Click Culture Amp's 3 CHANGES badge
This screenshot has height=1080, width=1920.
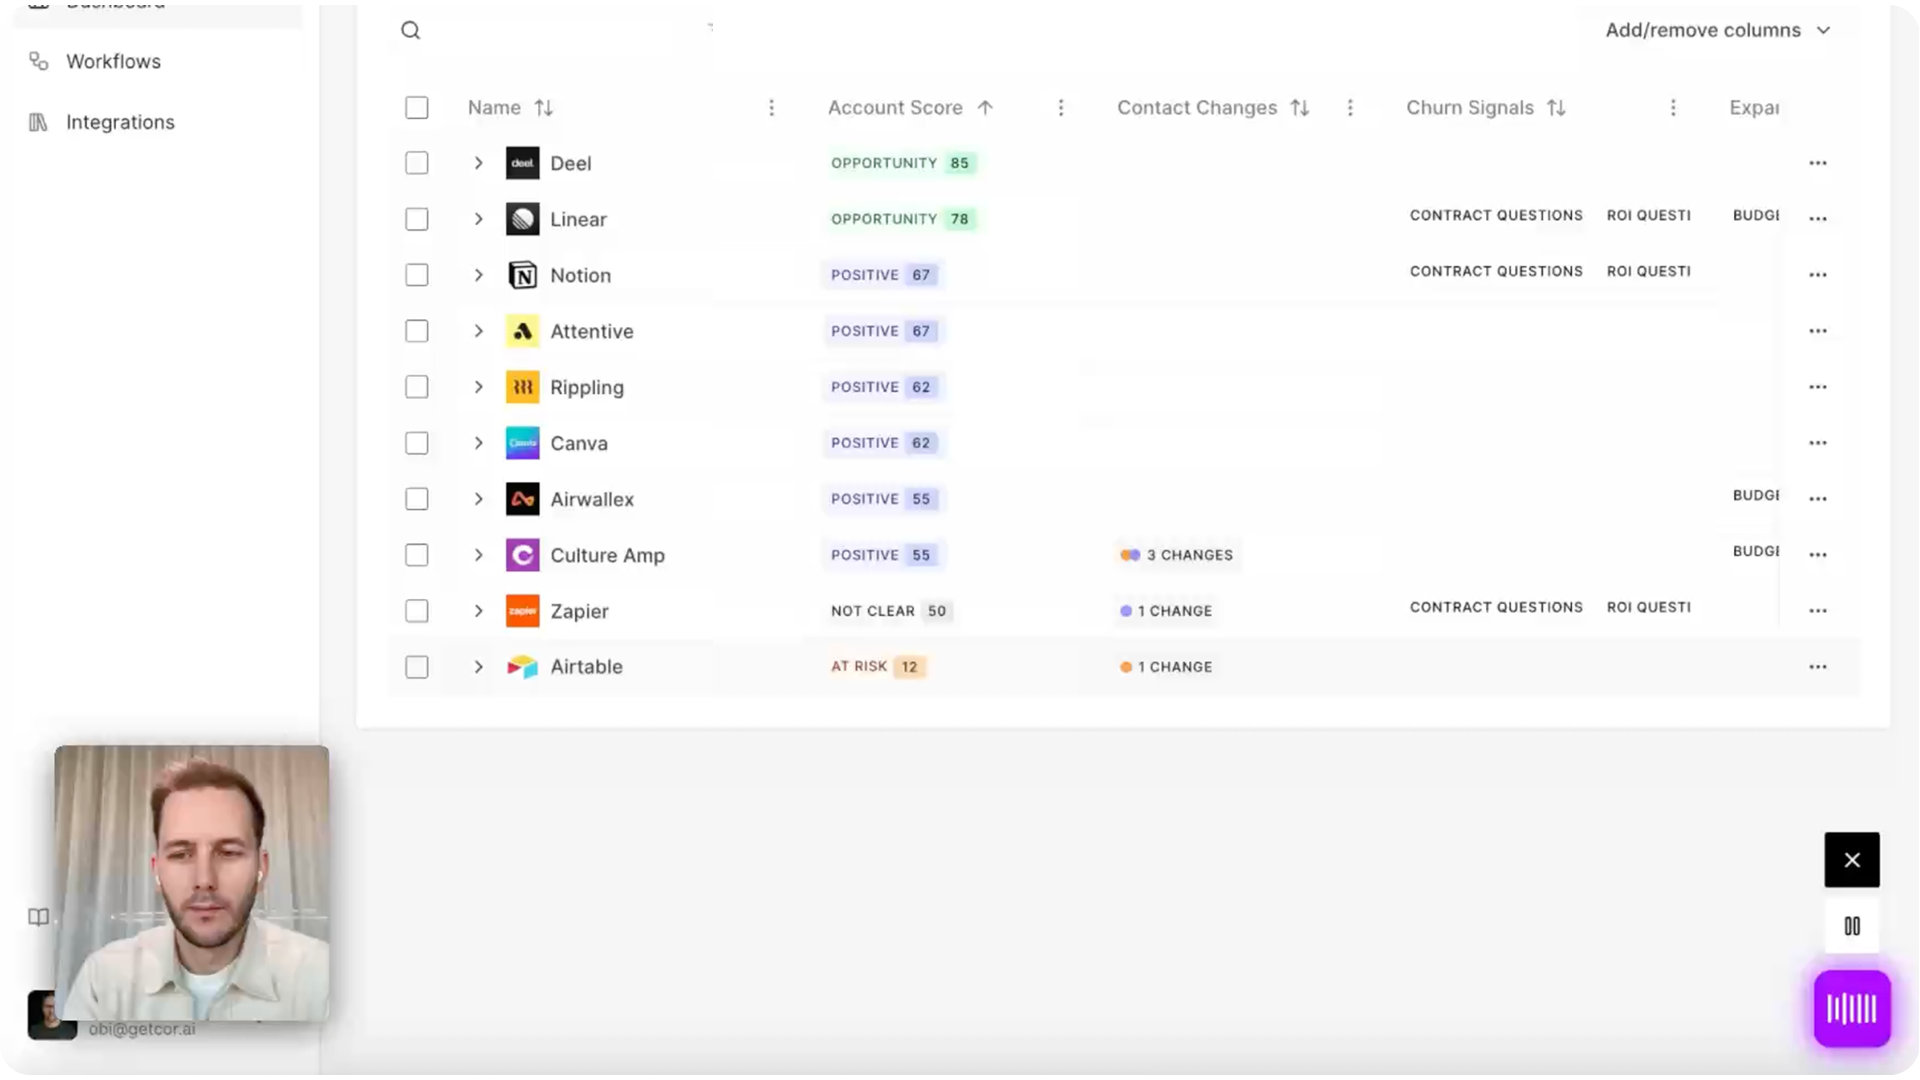pos(1176,555)
